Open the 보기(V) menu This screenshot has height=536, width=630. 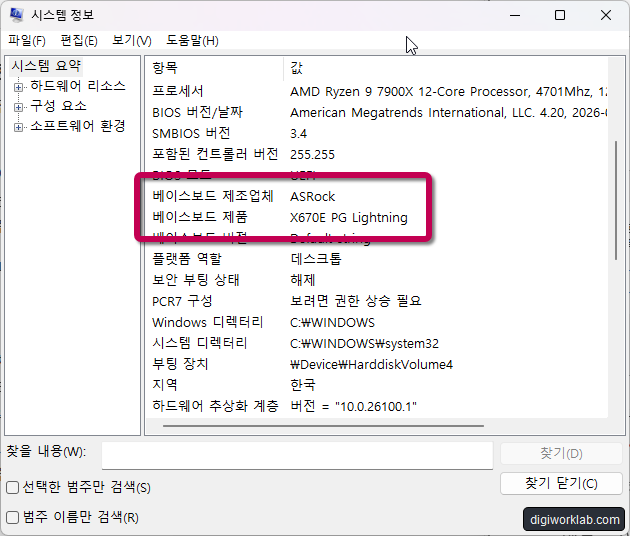(x=132, y=41)
